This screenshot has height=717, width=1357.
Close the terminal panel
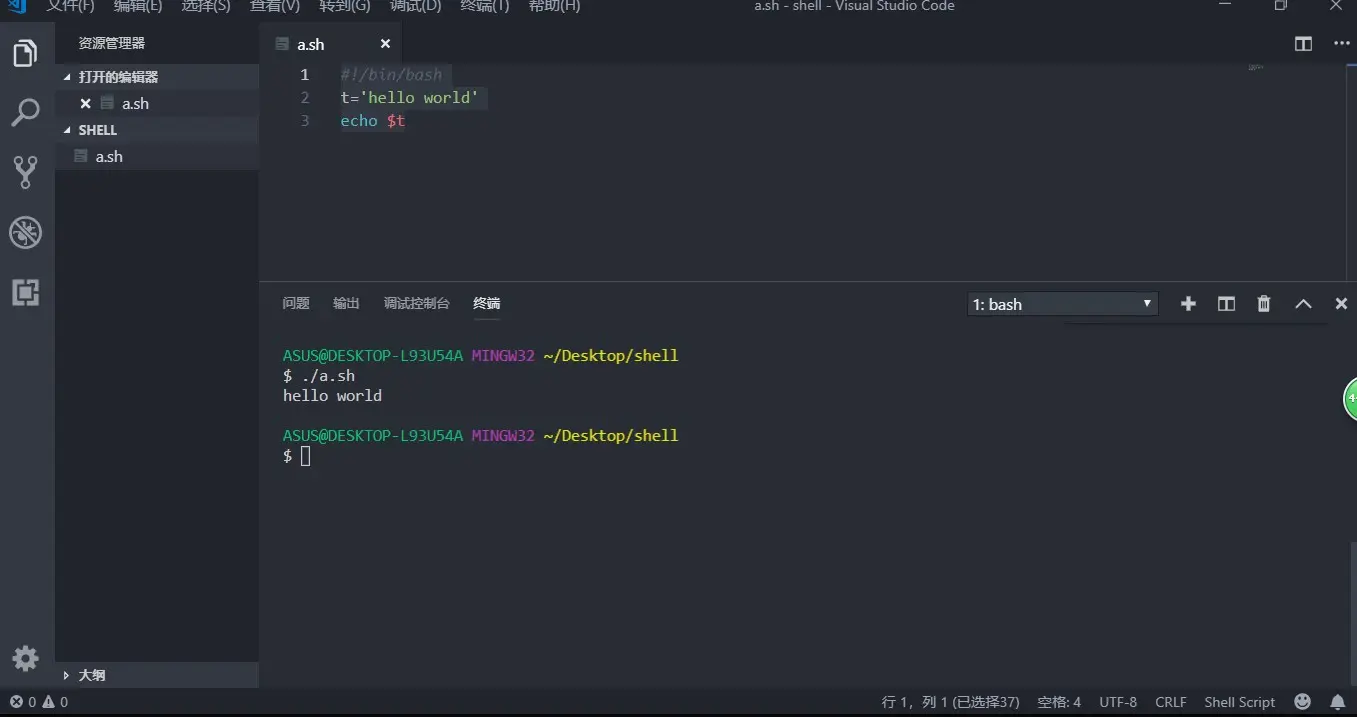point(1341,304)
